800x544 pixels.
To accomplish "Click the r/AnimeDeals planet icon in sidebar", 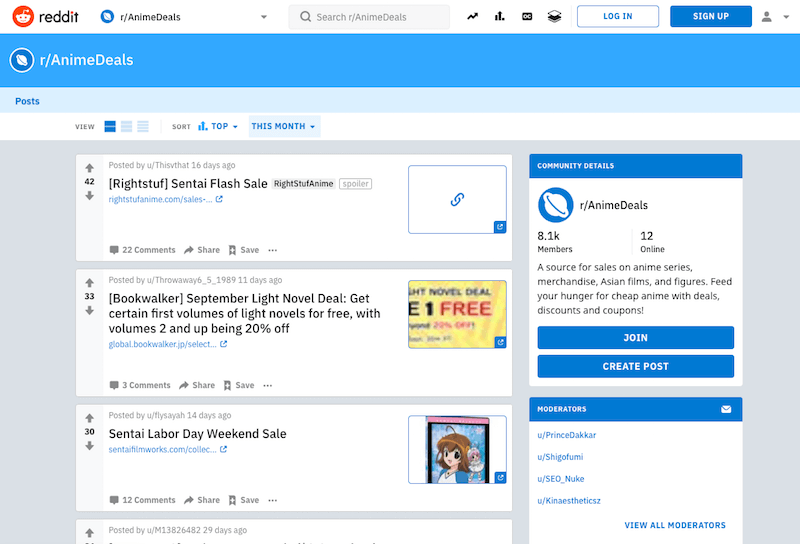I will coord(556,205).
